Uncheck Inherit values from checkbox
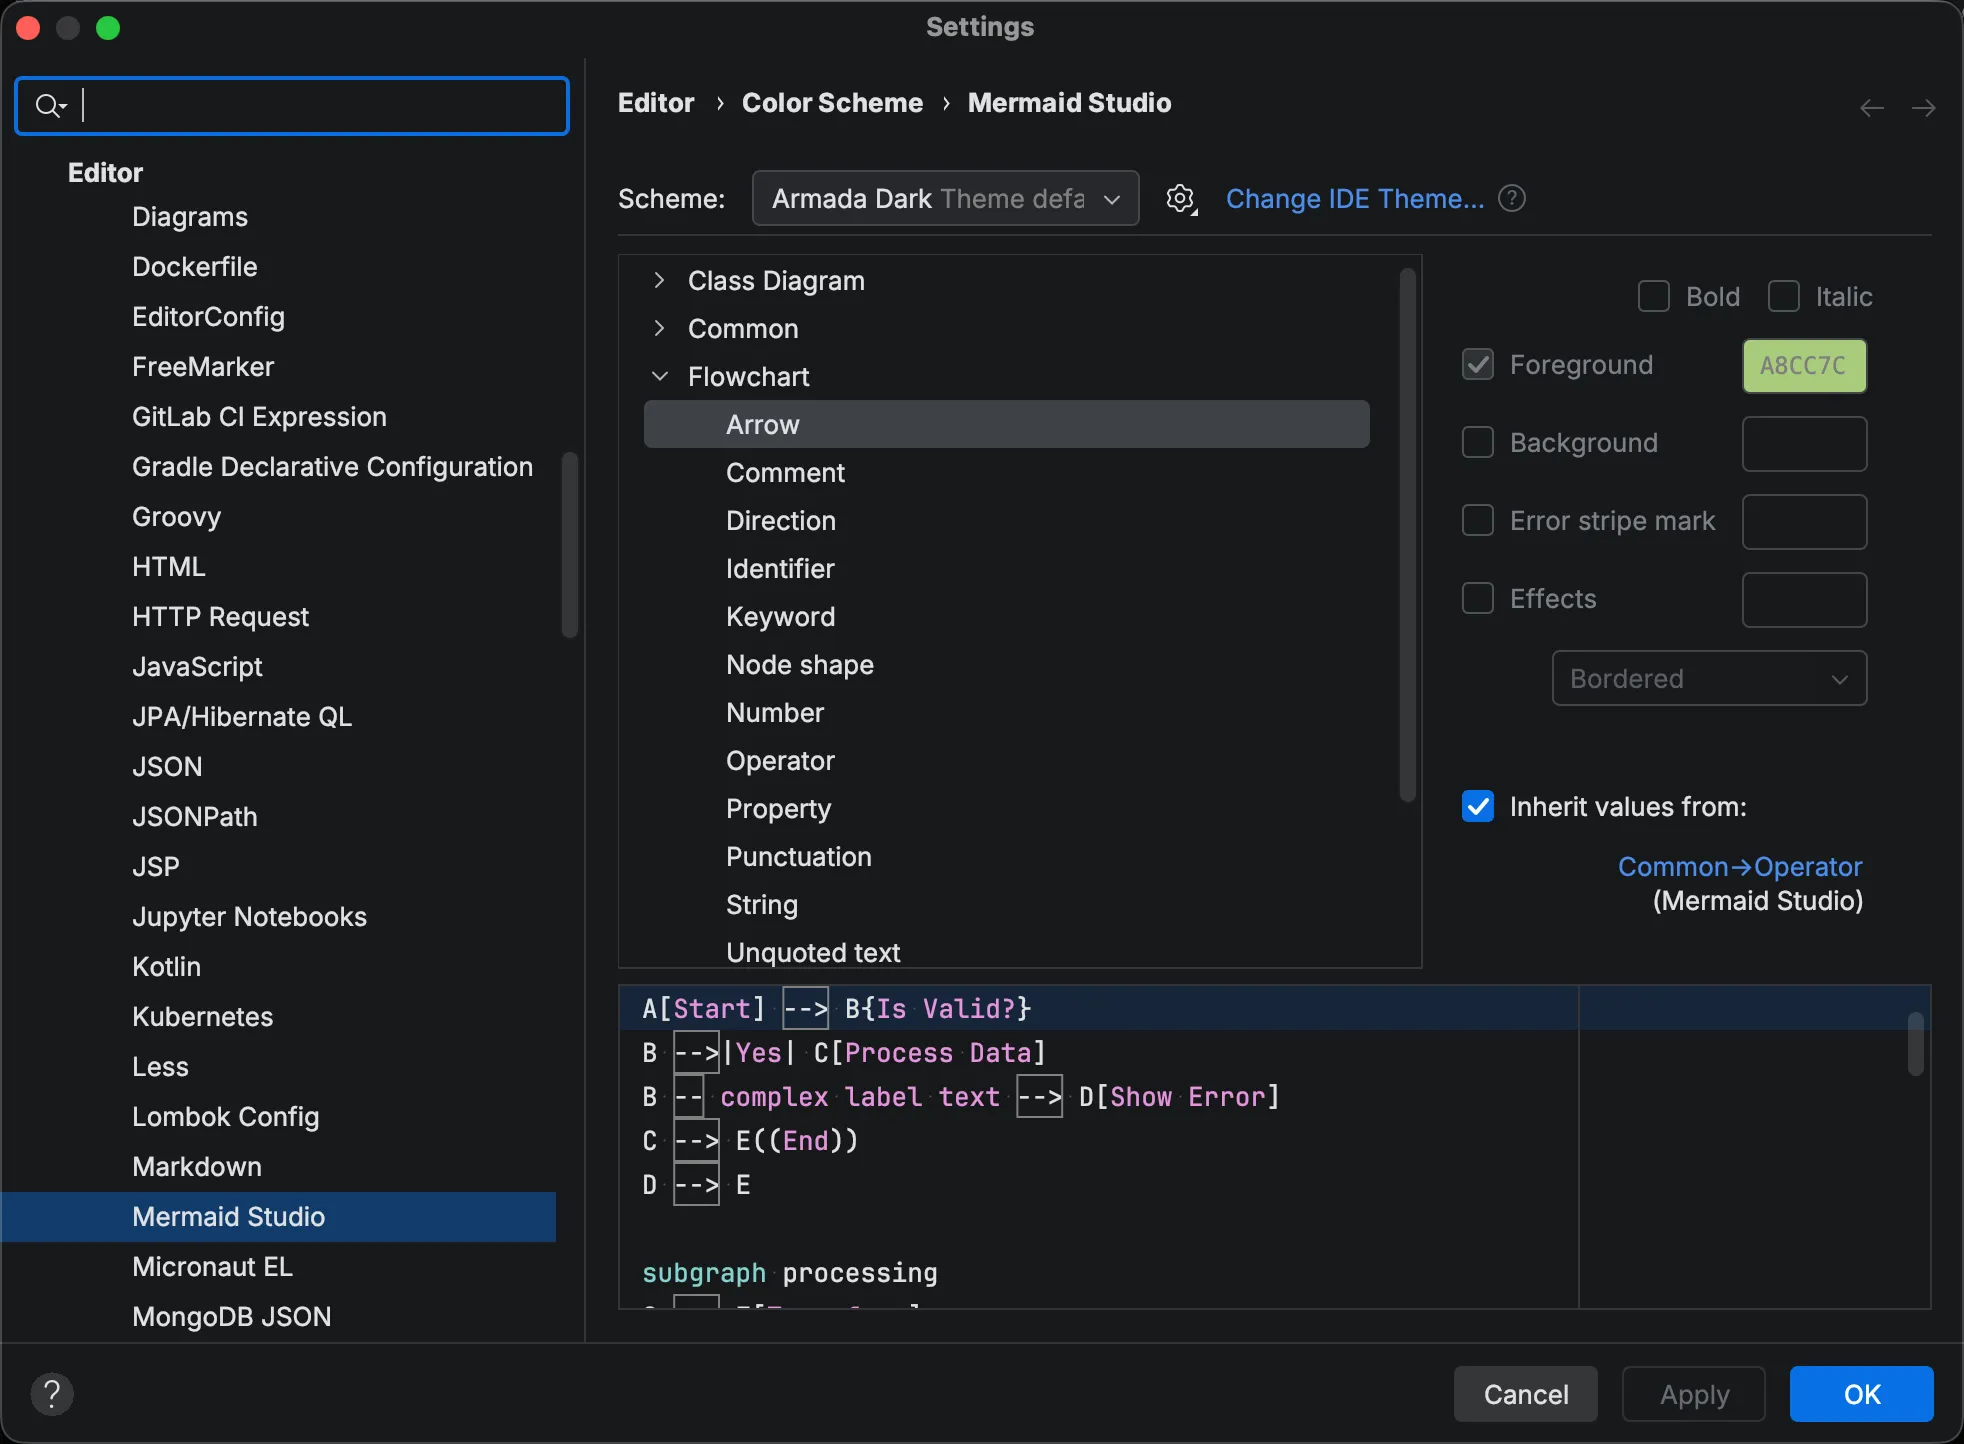Image resolution: width=1964 pixels, height=1444 pixels. pyautogui.click(x=1478, y=806)
